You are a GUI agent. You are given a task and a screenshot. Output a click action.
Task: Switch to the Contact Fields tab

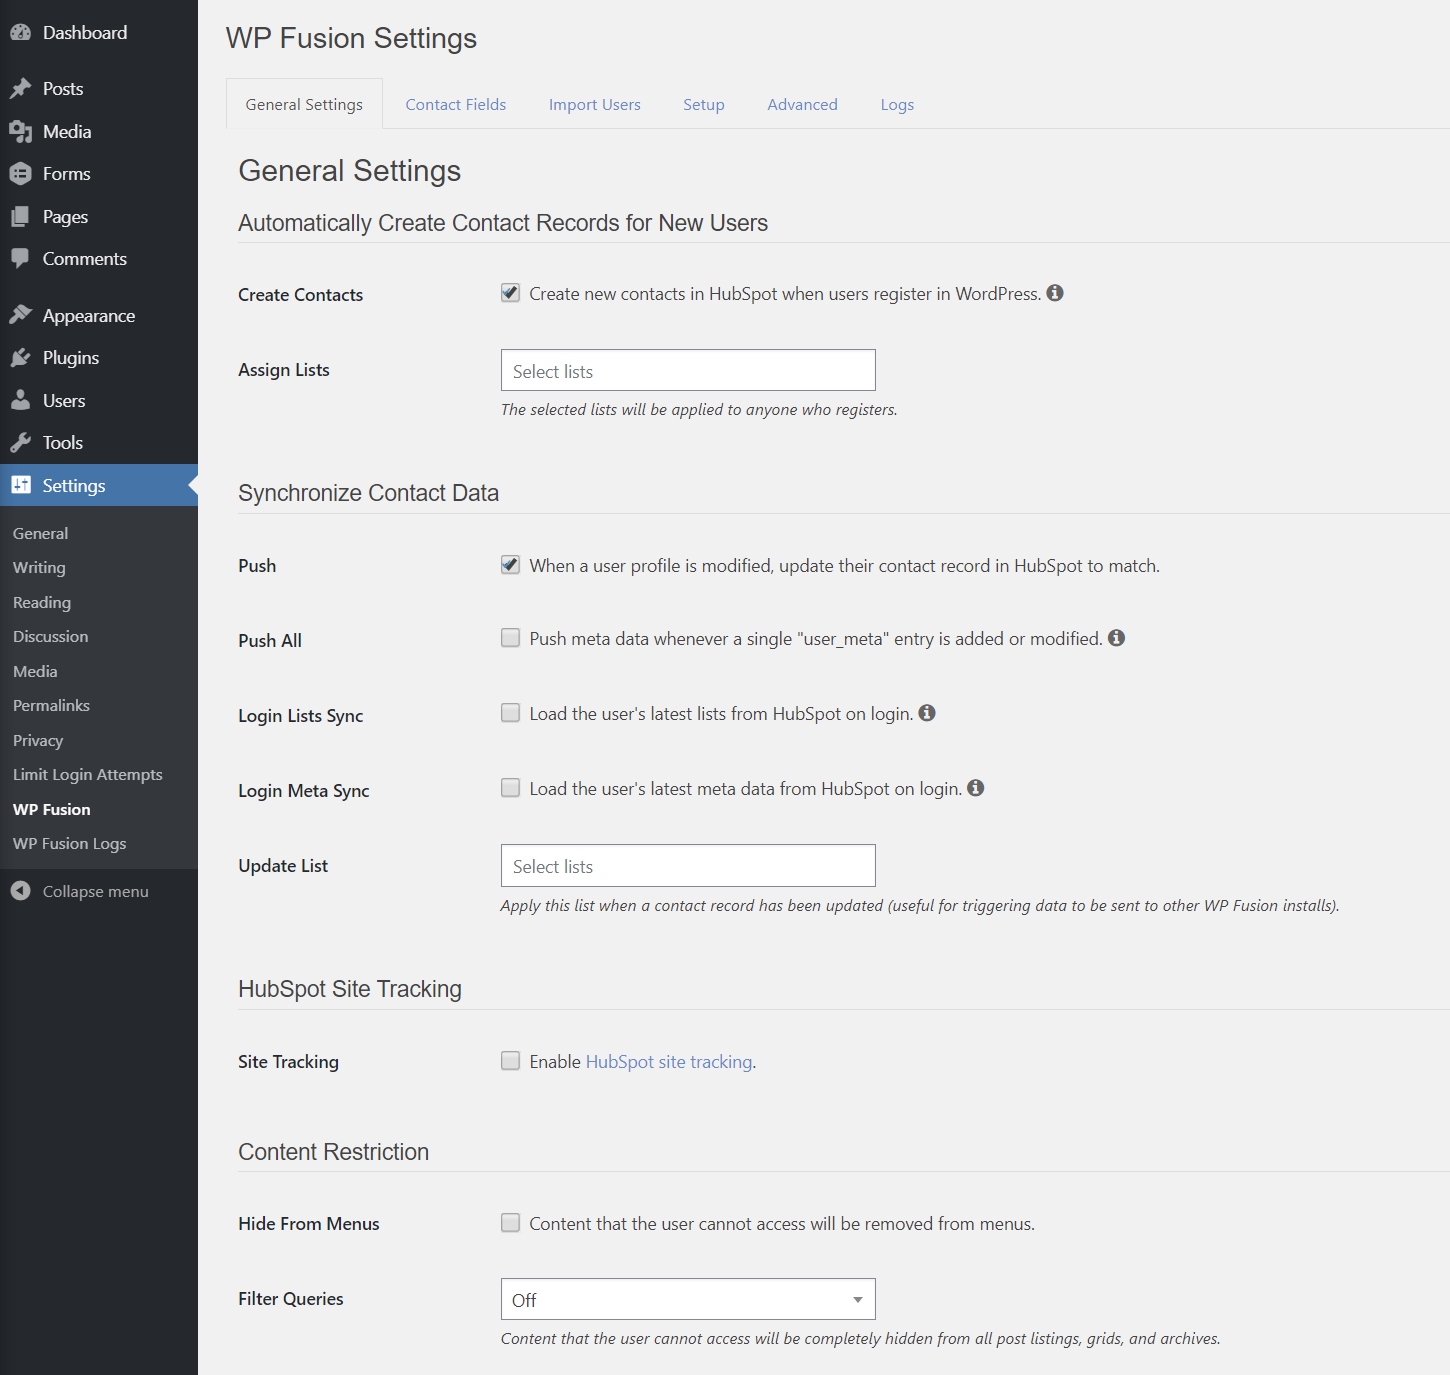[455, 104]
